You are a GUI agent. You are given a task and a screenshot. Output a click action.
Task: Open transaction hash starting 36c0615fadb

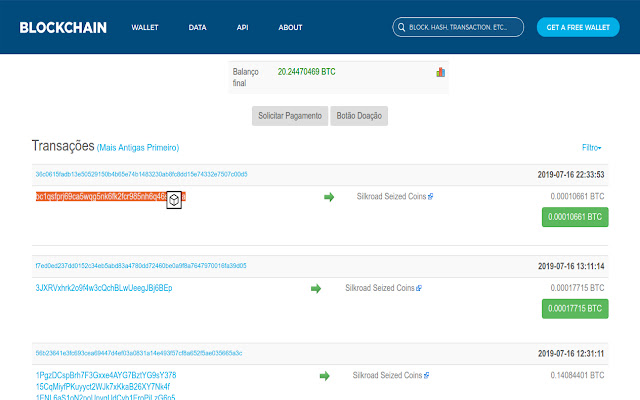(x=141, y=174)
